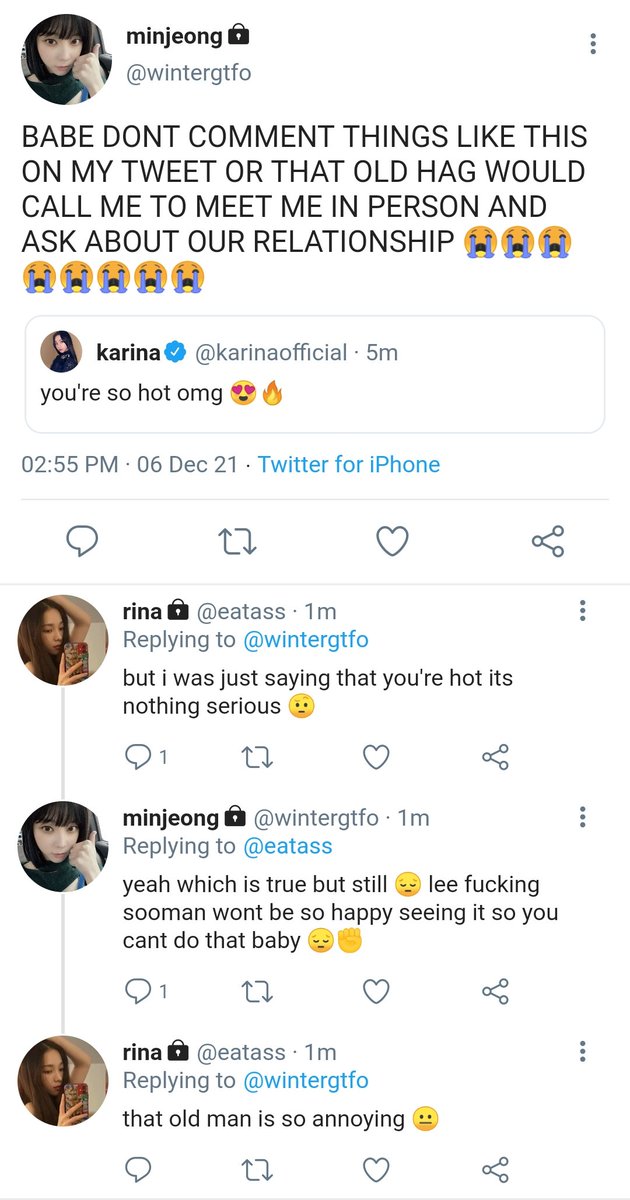Share rina's 'nothing serious' reply

point(494,758)
